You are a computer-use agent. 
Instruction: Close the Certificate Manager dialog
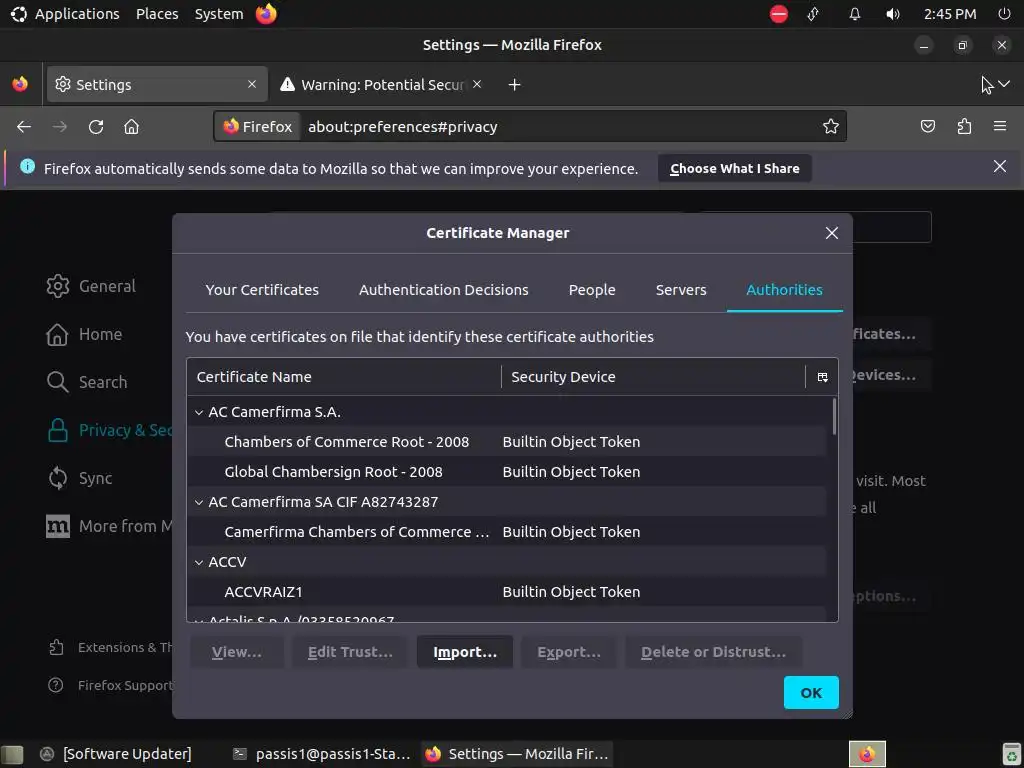tap(831, 233)
